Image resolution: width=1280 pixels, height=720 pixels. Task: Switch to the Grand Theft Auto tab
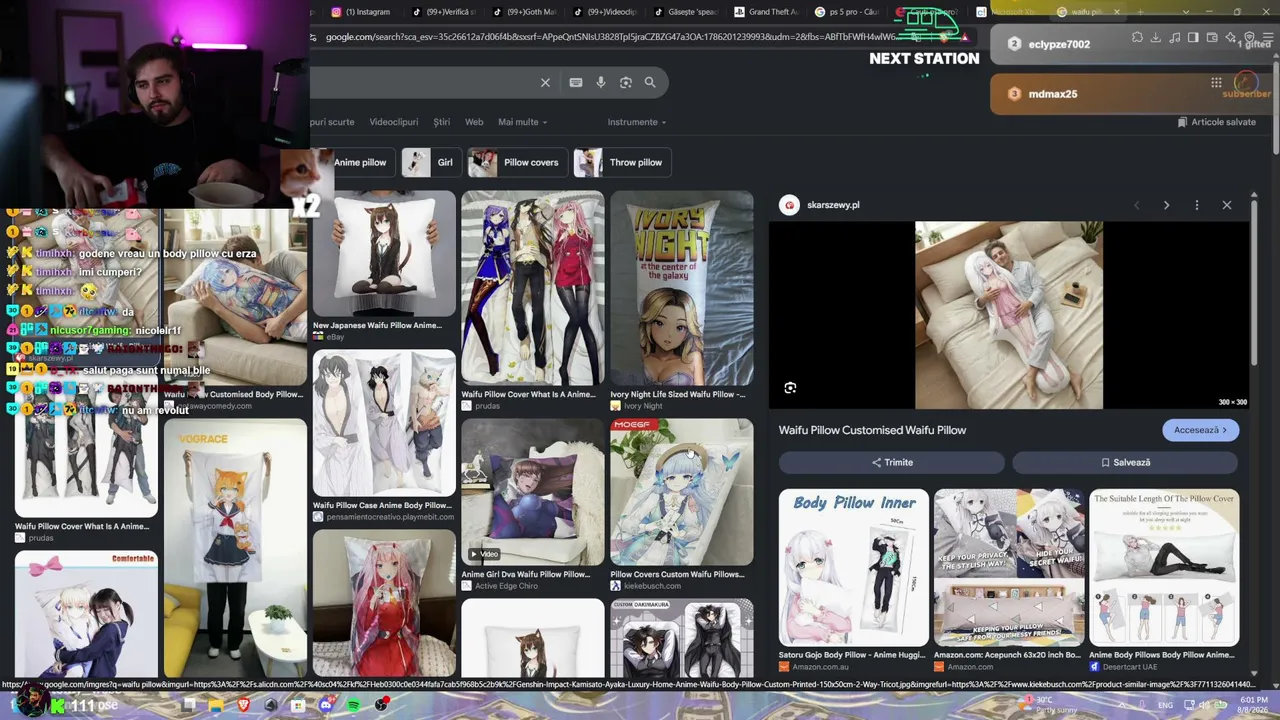coord(767,12)
